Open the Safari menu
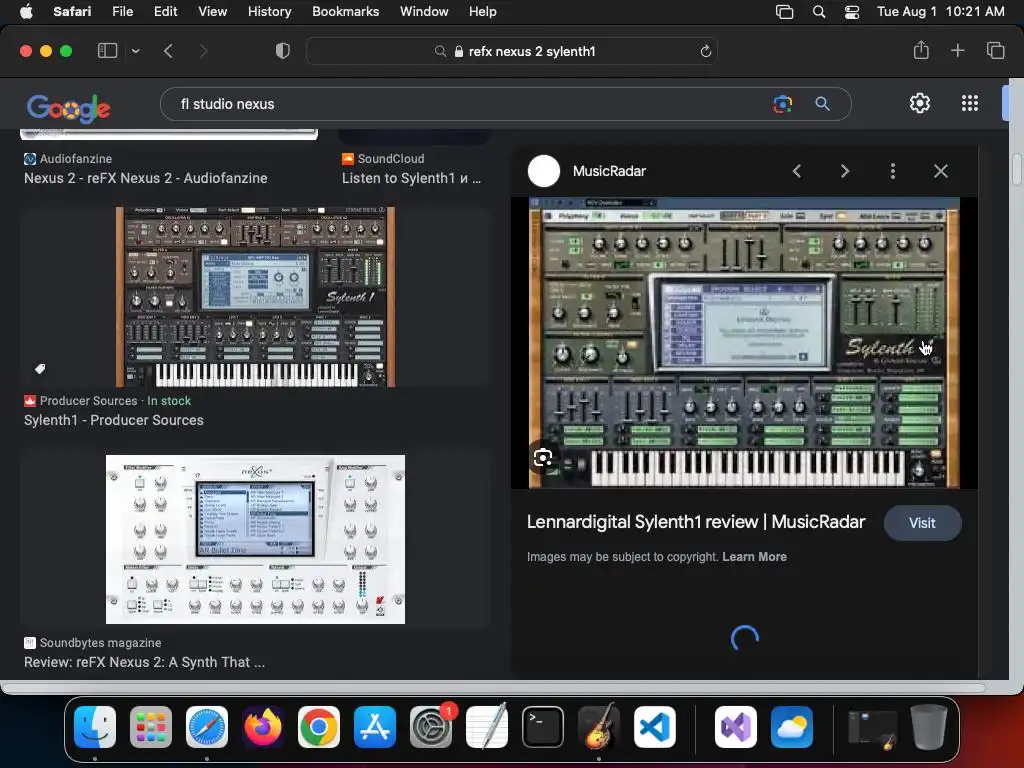 click(72, 11)
